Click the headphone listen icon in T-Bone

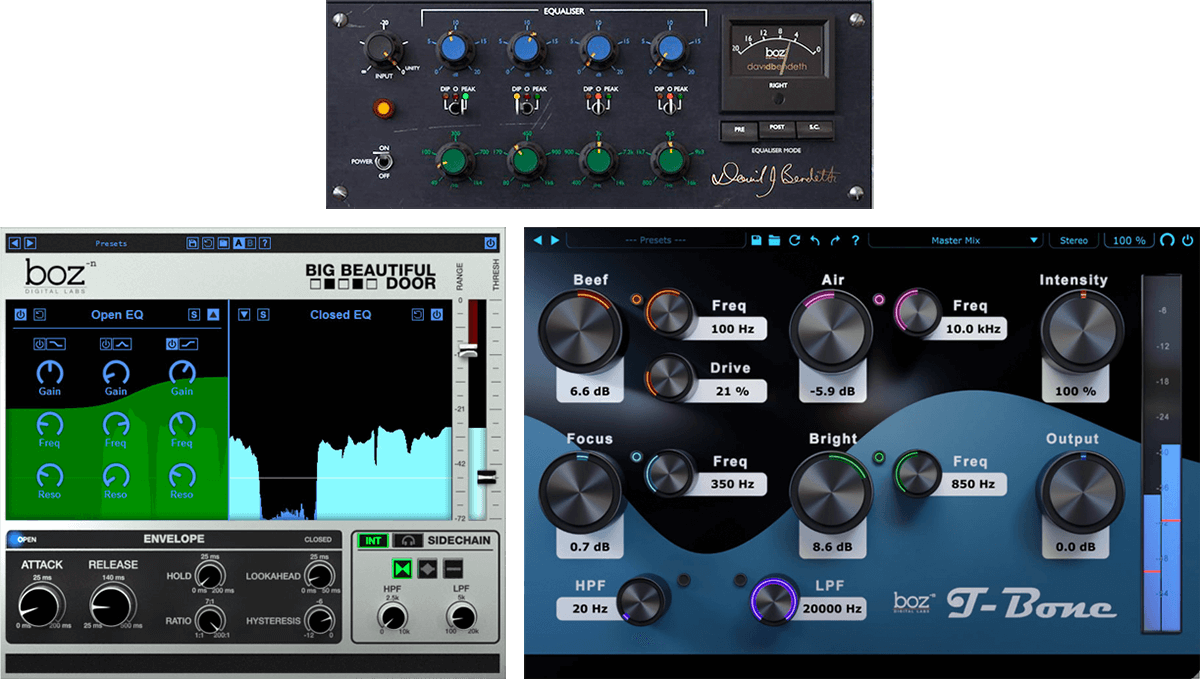point(1167,240)
